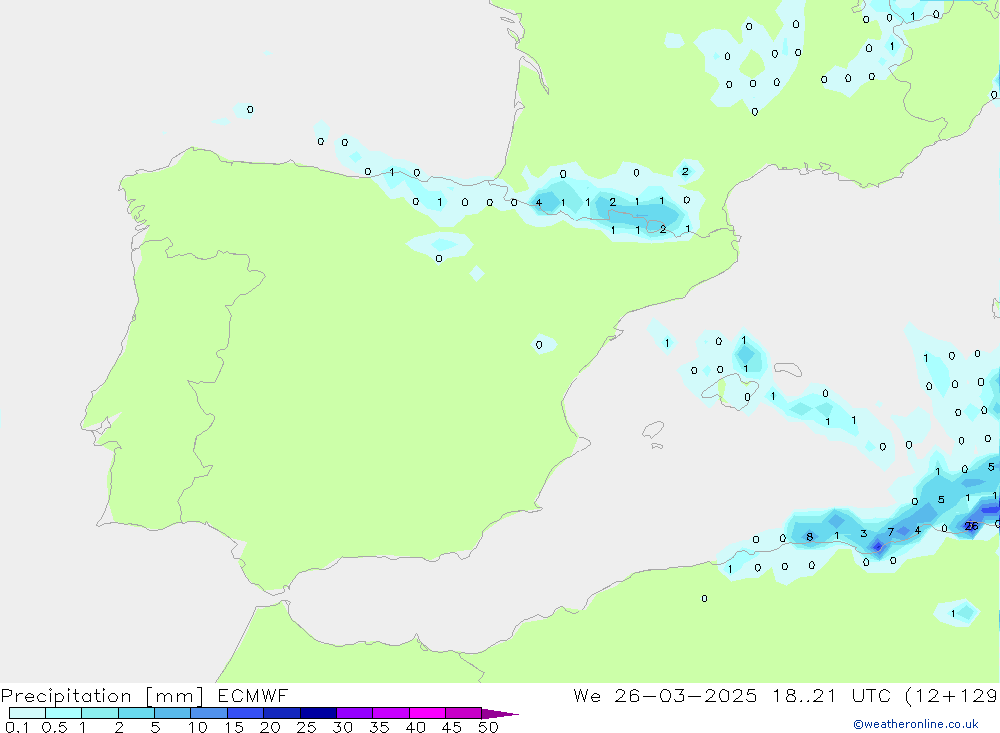1000x733 pixels.
Task: Click the '18..21 UTC' time text
Action: pos(831,695)
